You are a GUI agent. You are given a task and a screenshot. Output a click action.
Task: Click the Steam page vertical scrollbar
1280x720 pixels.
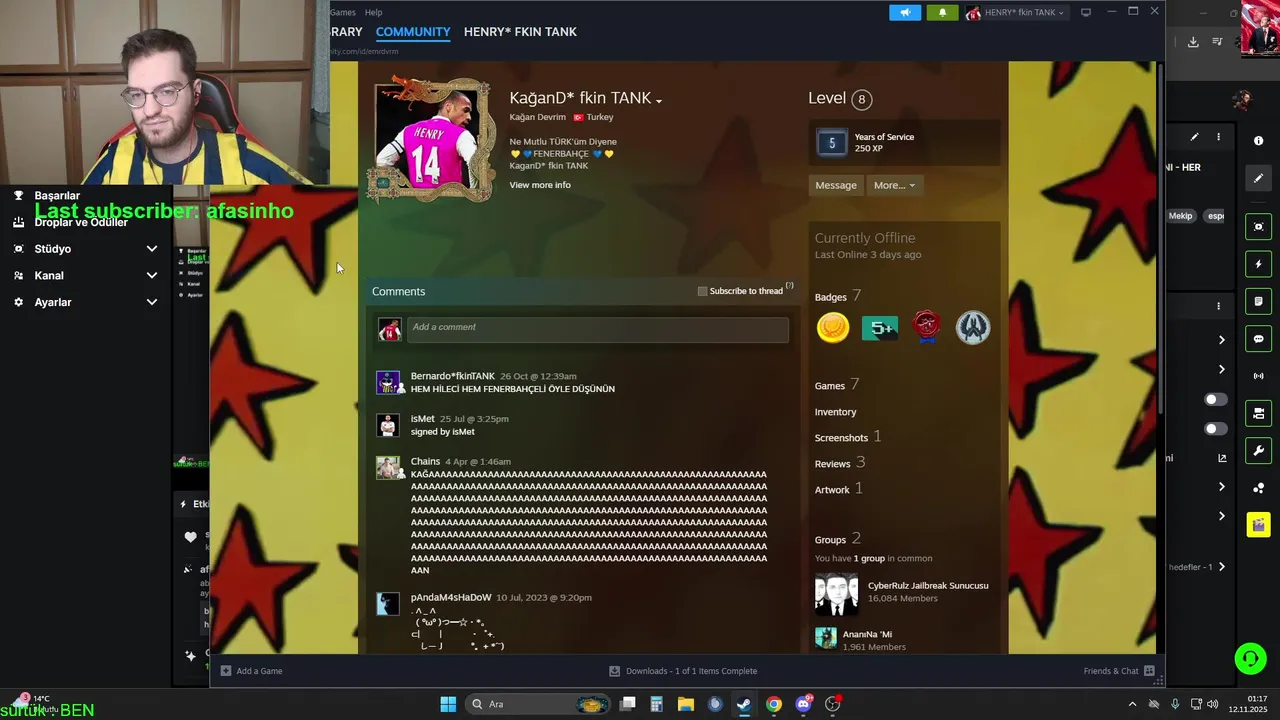[1160, 240]
